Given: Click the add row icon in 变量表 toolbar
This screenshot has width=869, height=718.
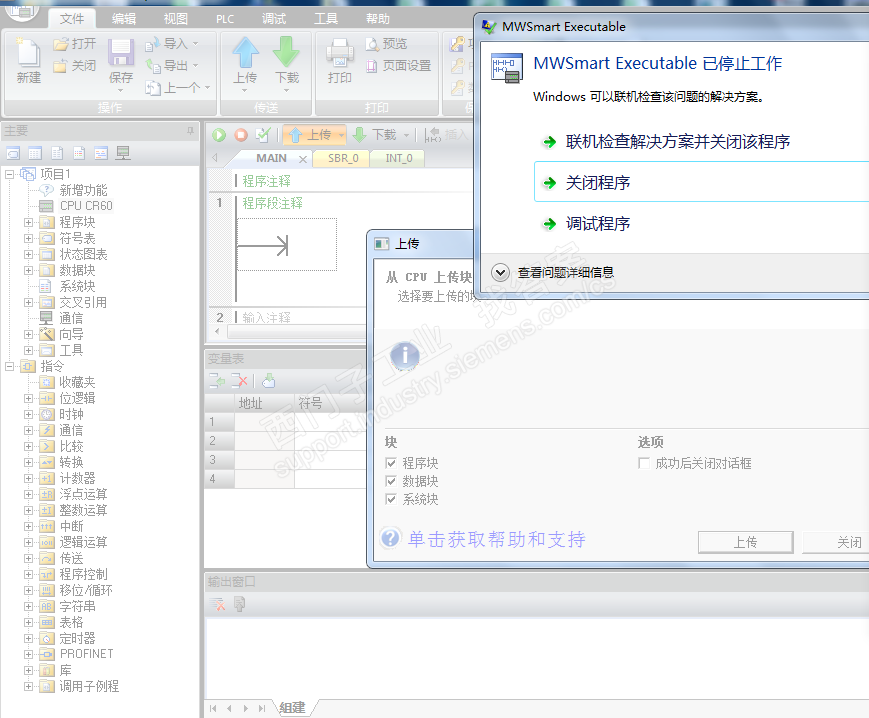Looking at the screenshot, I should pyautogui.click(x=217, y=381).
